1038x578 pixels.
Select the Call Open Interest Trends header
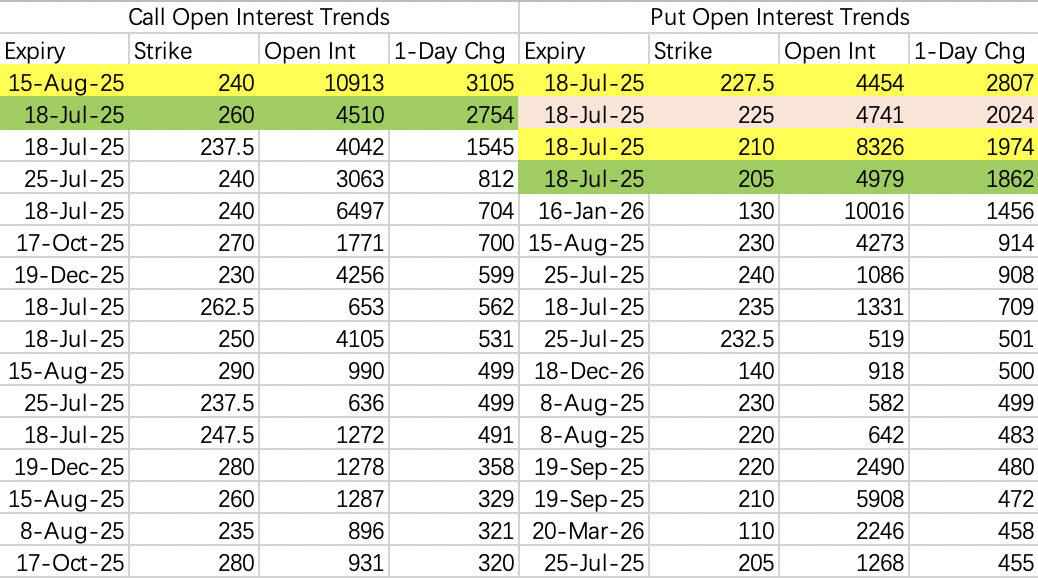coord(259,17)
